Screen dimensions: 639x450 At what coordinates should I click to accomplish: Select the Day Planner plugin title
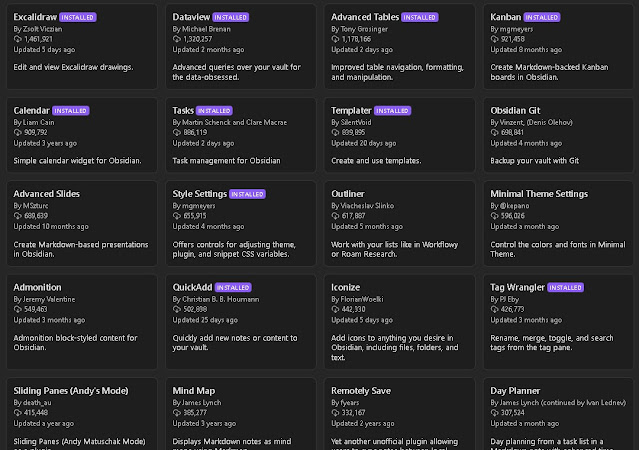(x=515, y=390)
